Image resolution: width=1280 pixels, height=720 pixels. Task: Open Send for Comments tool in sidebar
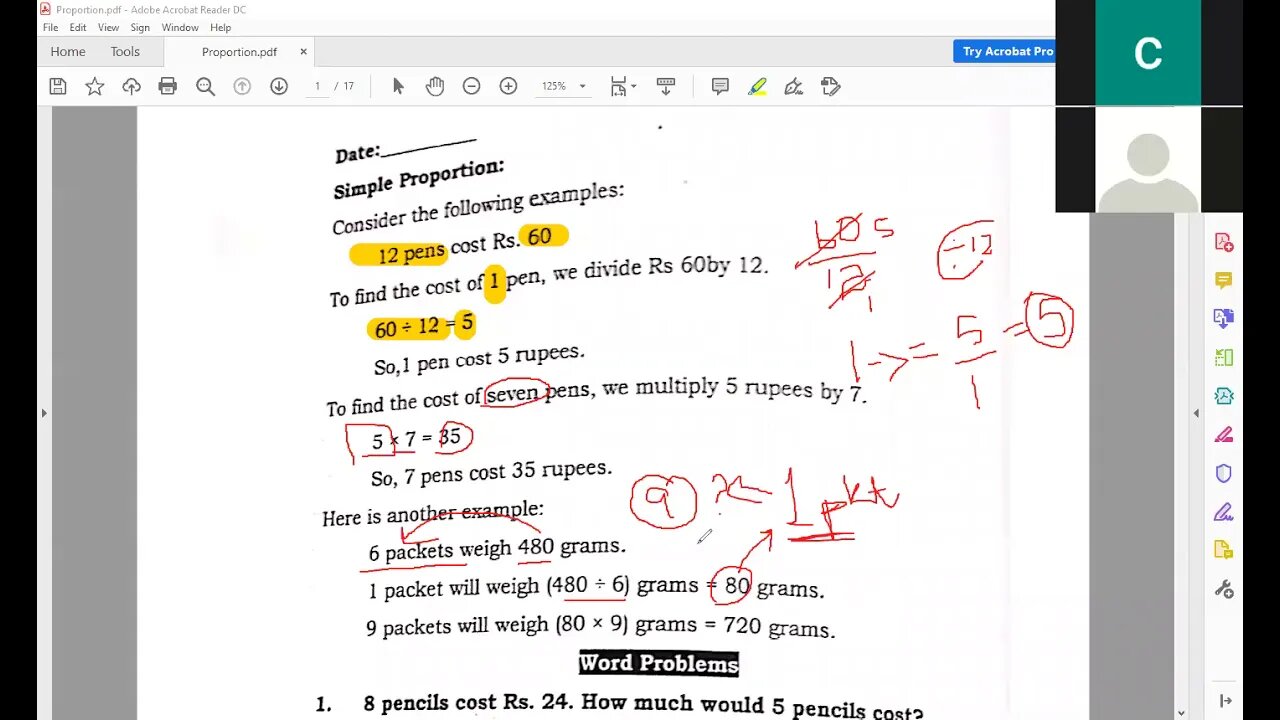click(1224, 550)
